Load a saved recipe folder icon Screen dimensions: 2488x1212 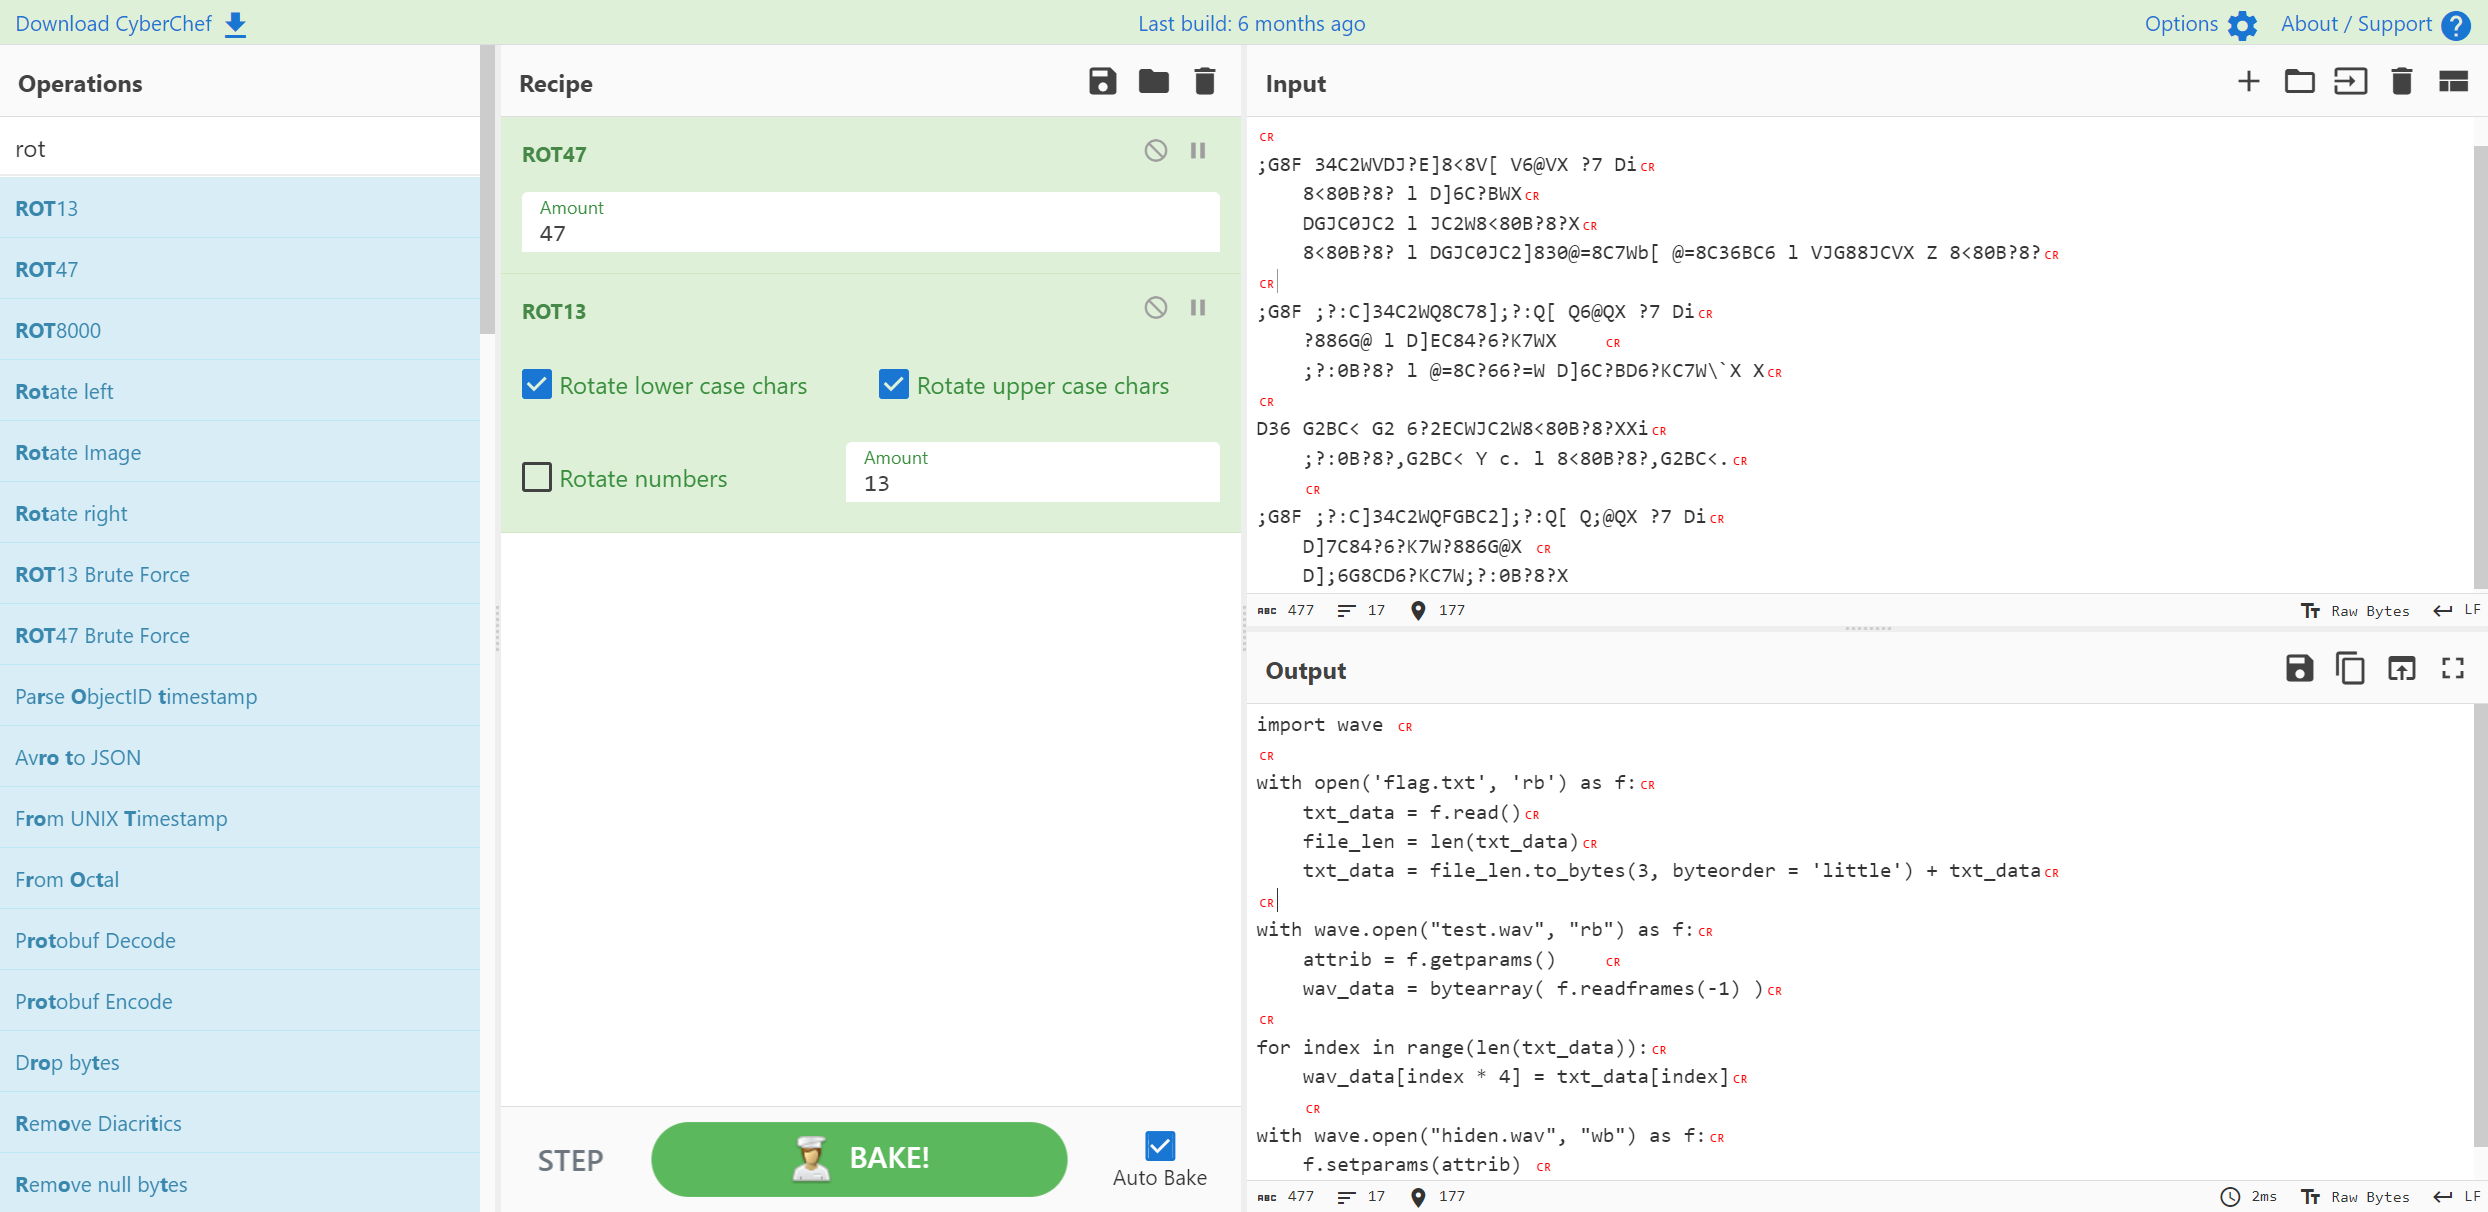(1153, 82)
